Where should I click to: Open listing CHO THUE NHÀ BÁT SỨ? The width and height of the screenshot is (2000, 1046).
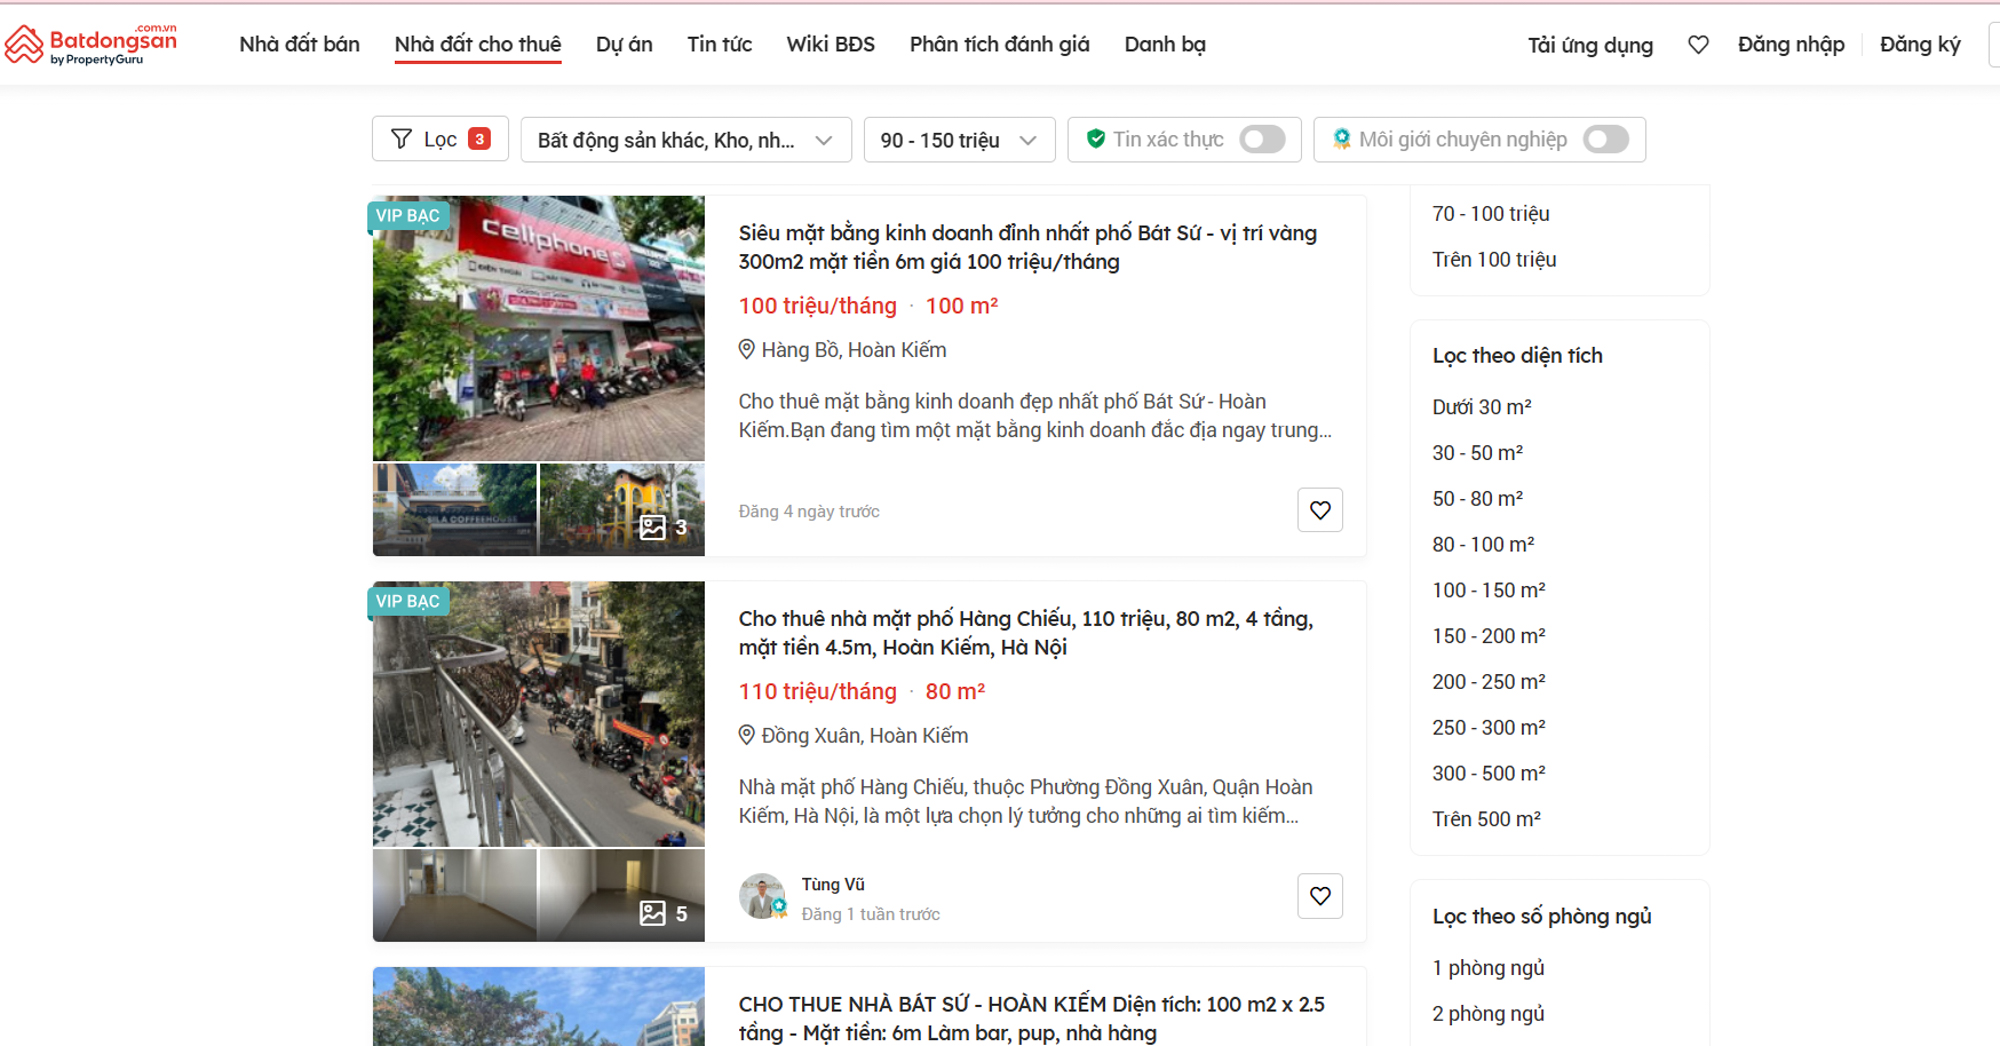point(1032,1018)
